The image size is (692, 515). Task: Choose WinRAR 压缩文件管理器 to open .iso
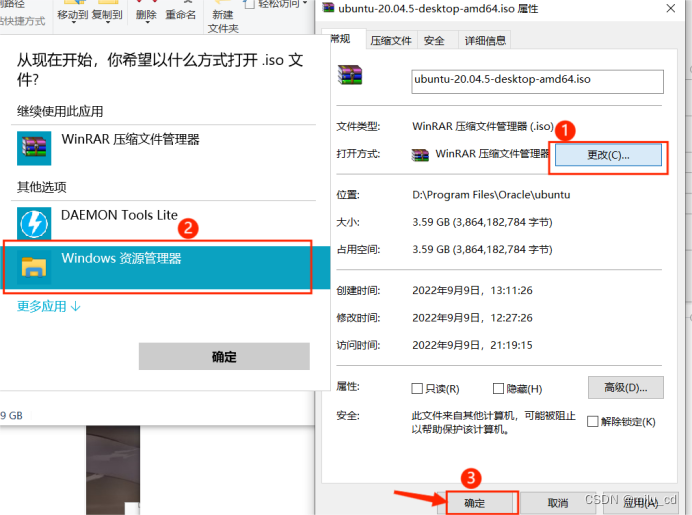click(x=163, y=148)
